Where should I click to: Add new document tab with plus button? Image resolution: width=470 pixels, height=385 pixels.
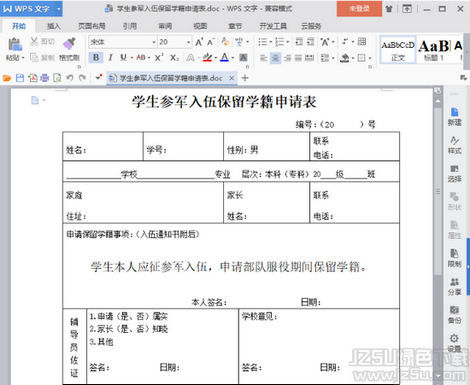pos(245,78)
